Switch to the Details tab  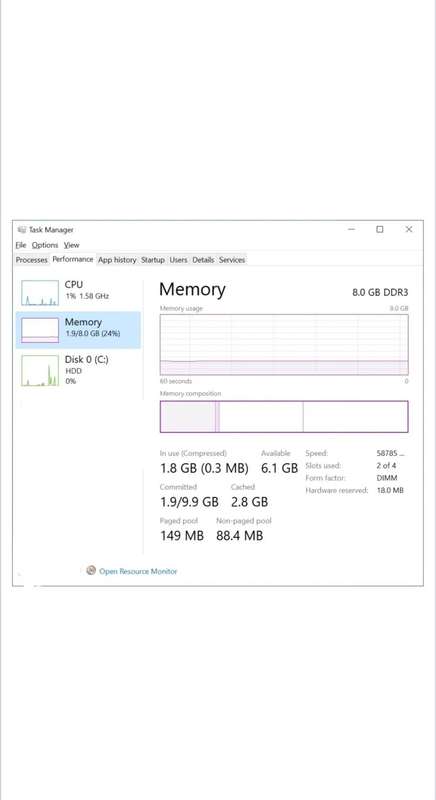tap(203, 260)
